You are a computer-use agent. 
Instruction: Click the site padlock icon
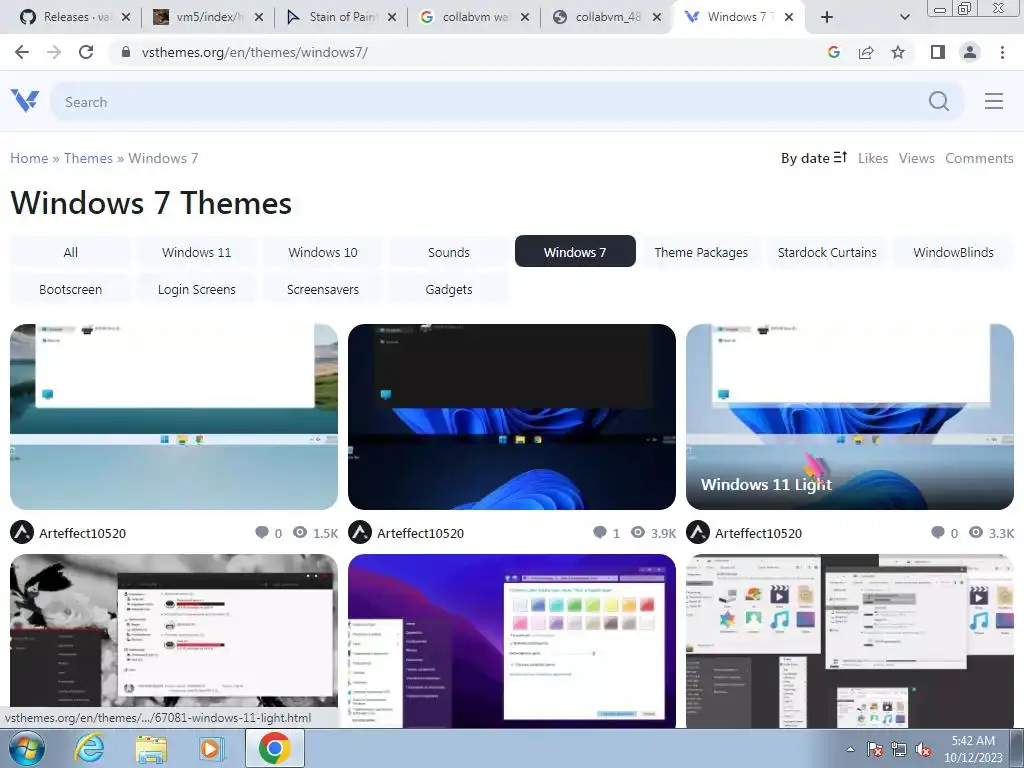126,52
